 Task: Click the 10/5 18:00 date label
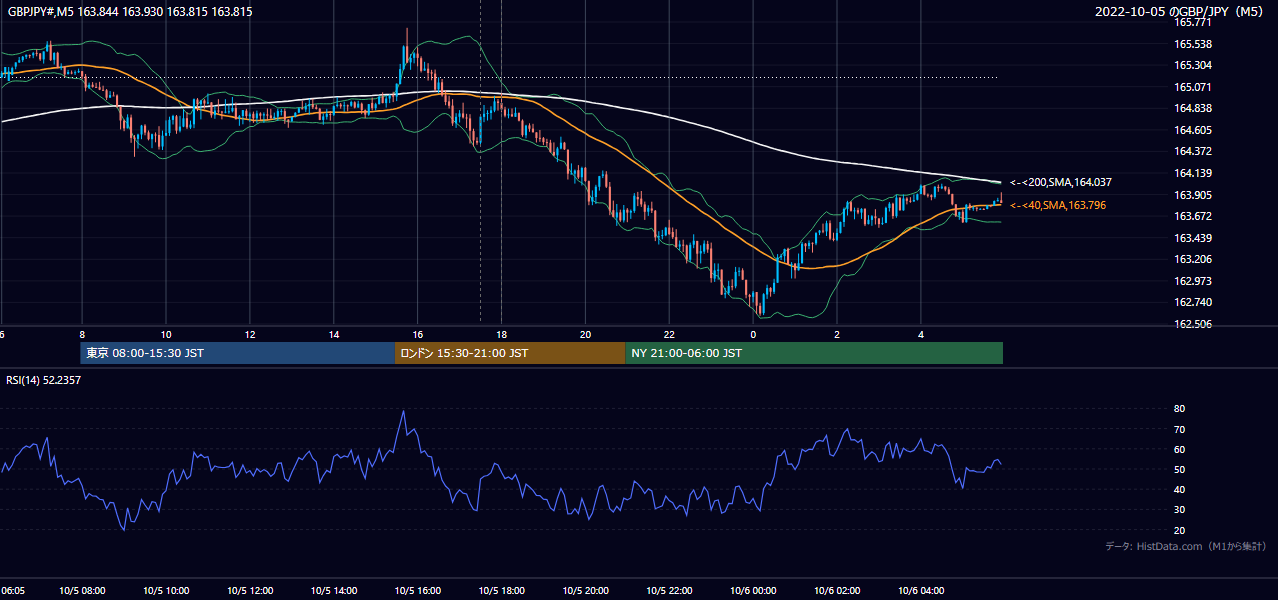(x=501, y=591)
